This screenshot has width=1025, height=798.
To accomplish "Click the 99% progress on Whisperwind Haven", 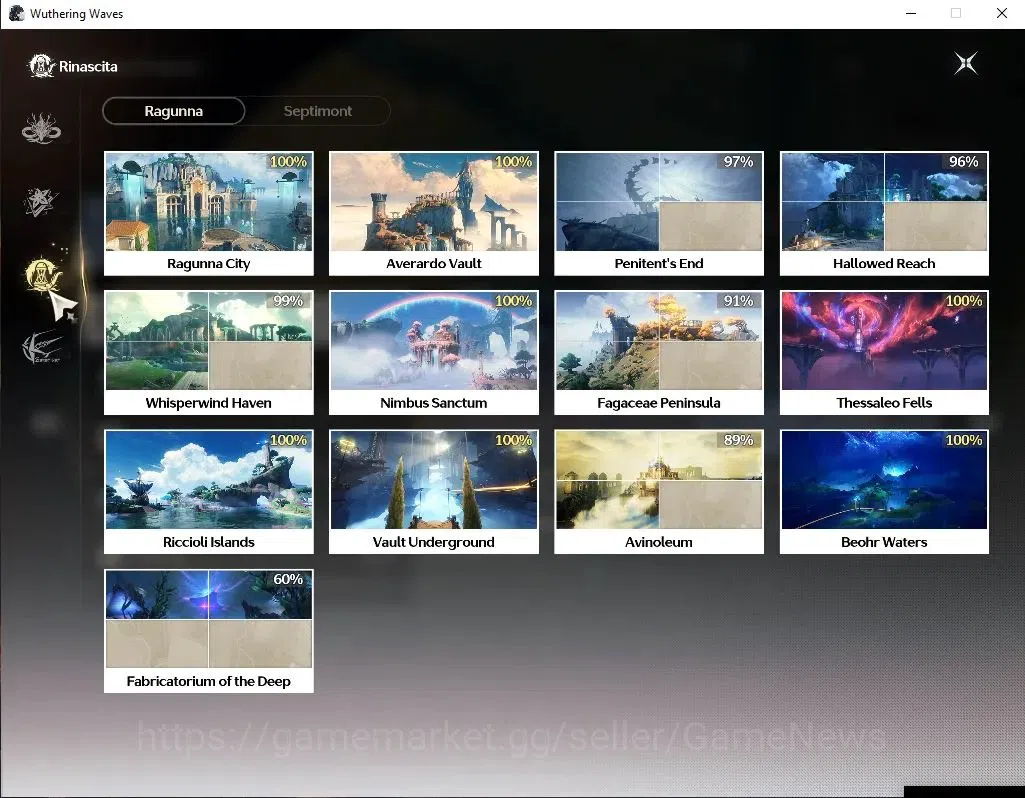I will pos(288,301).
